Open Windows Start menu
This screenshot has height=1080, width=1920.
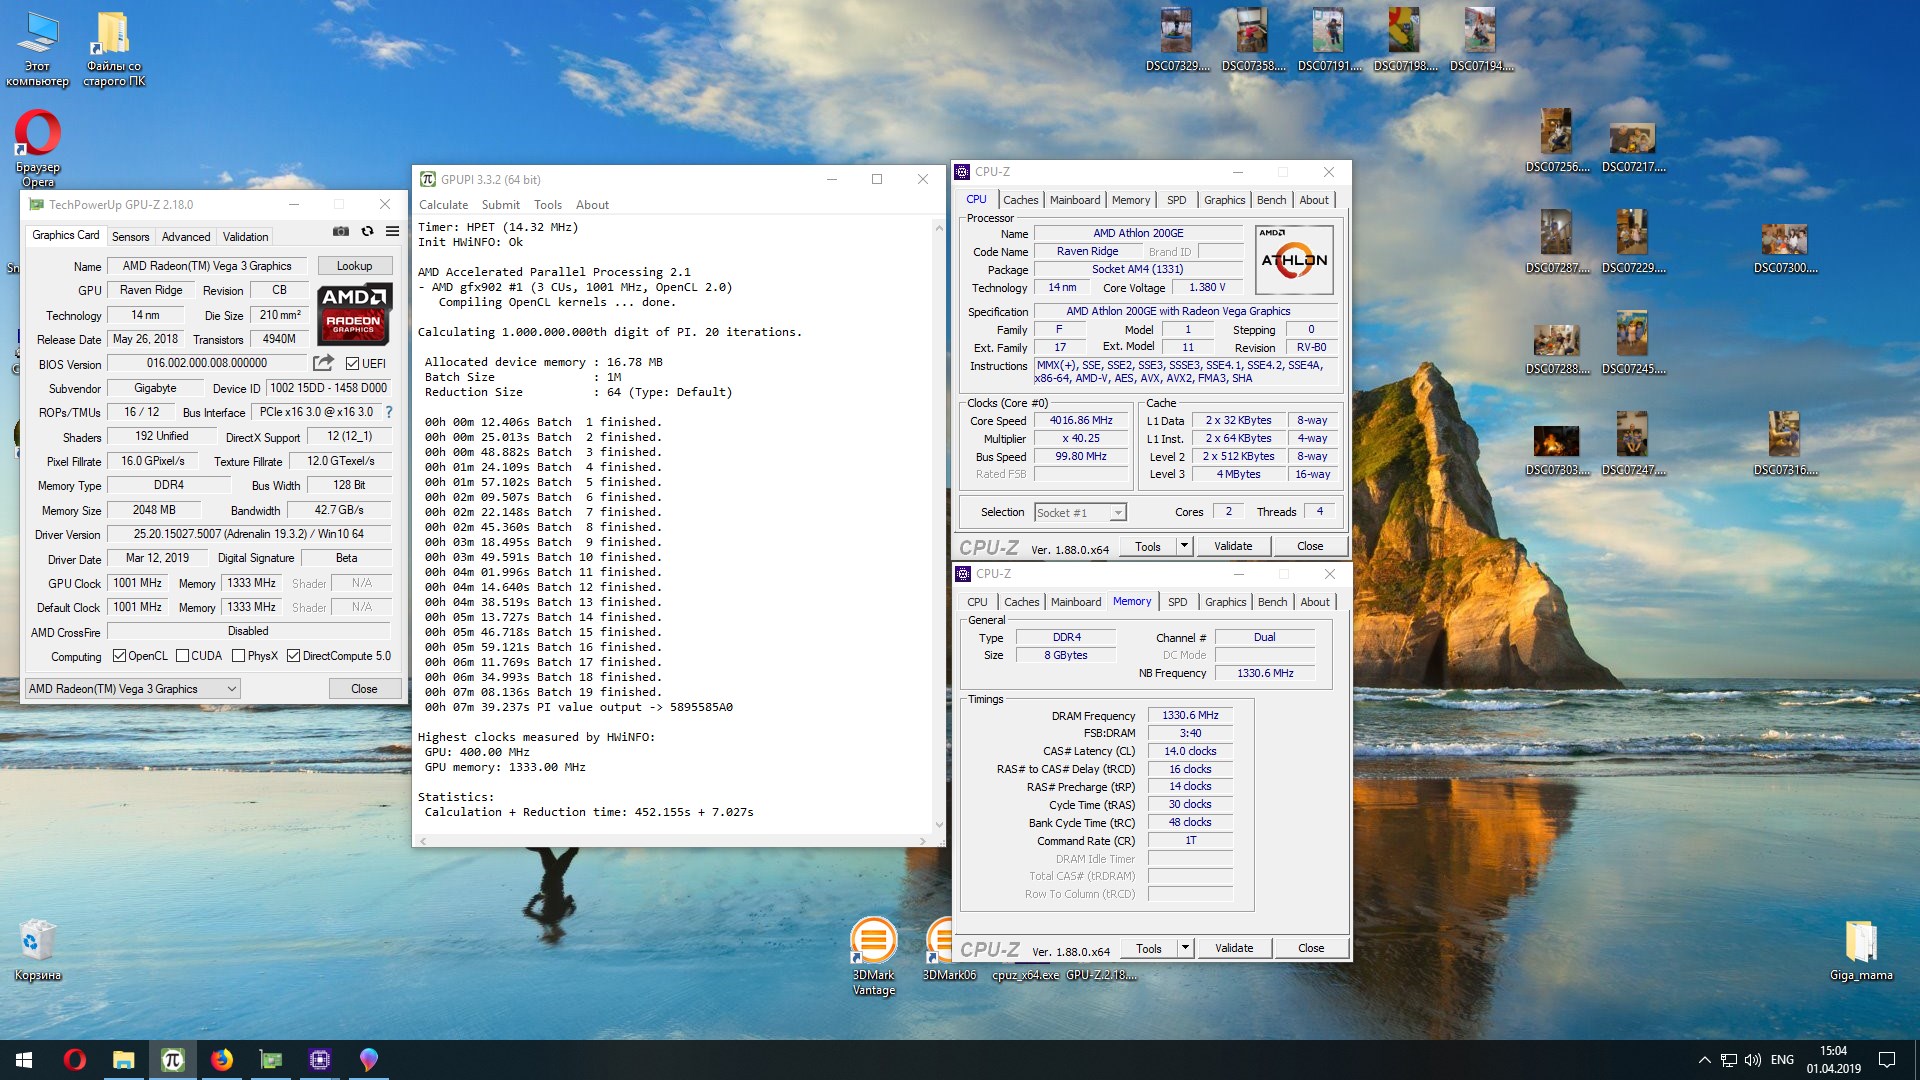(x=24, y=1059)
